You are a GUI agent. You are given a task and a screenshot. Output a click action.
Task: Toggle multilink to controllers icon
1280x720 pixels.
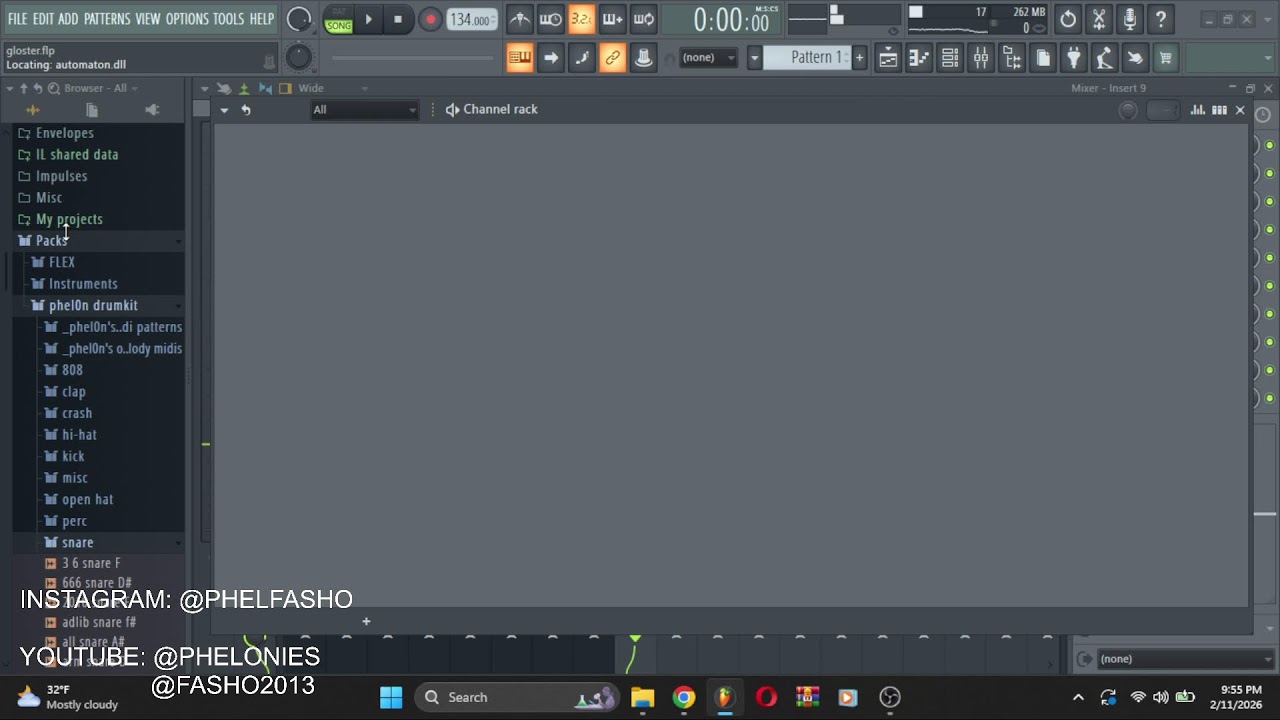(643, 58)
